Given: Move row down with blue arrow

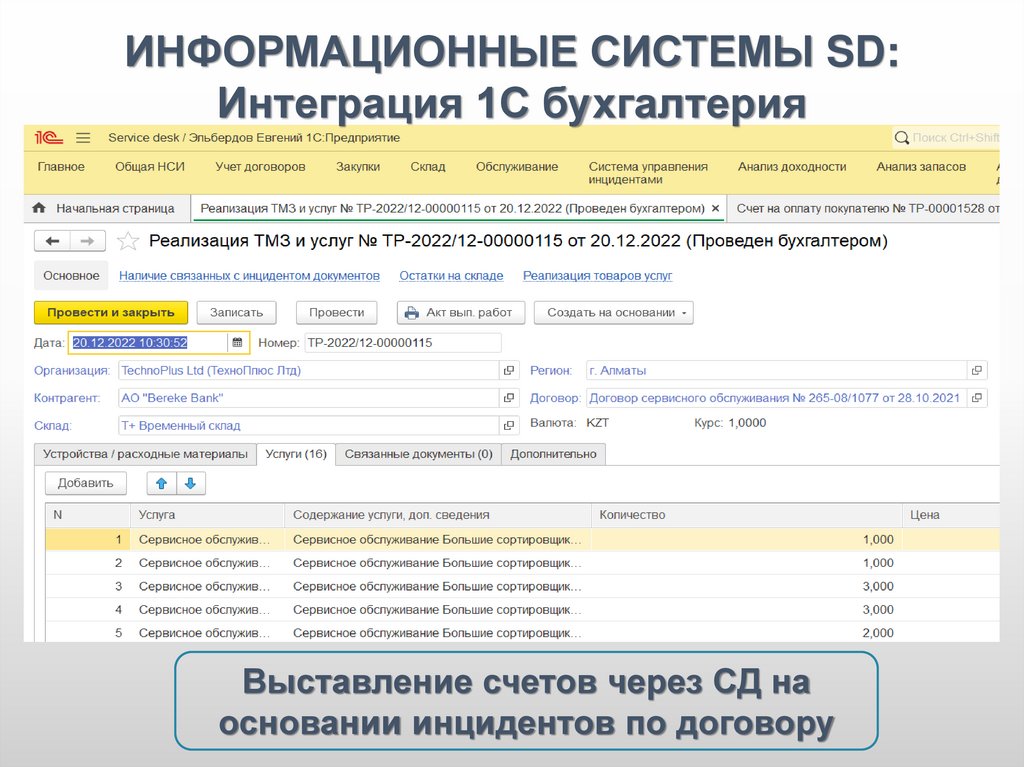Looking at the screenshot, I should coord(191,483).
